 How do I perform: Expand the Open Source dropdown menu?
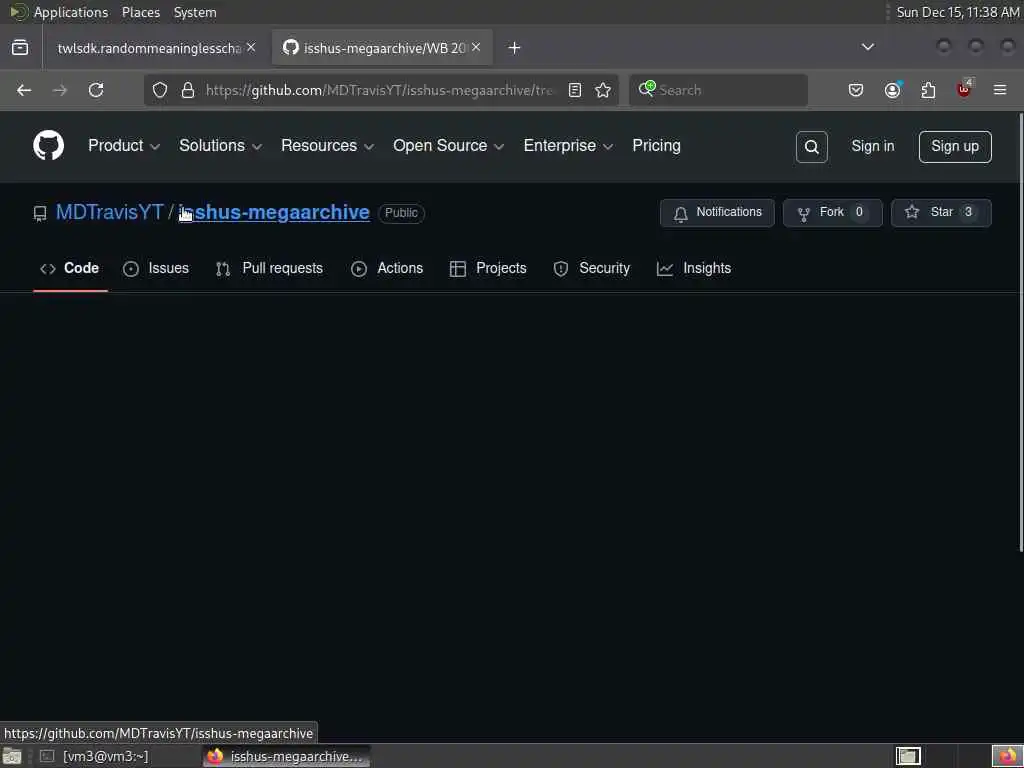coord(449,146)
